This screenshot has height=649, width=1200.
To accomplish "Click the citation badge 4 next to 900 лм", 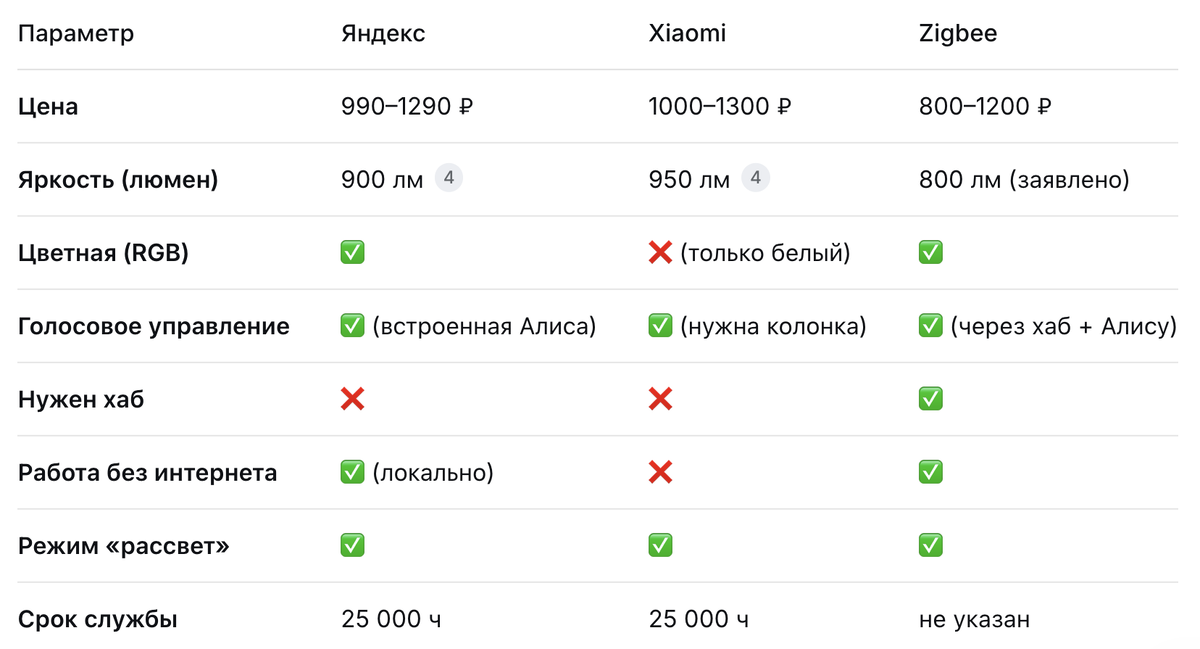I will pos(449,178).
